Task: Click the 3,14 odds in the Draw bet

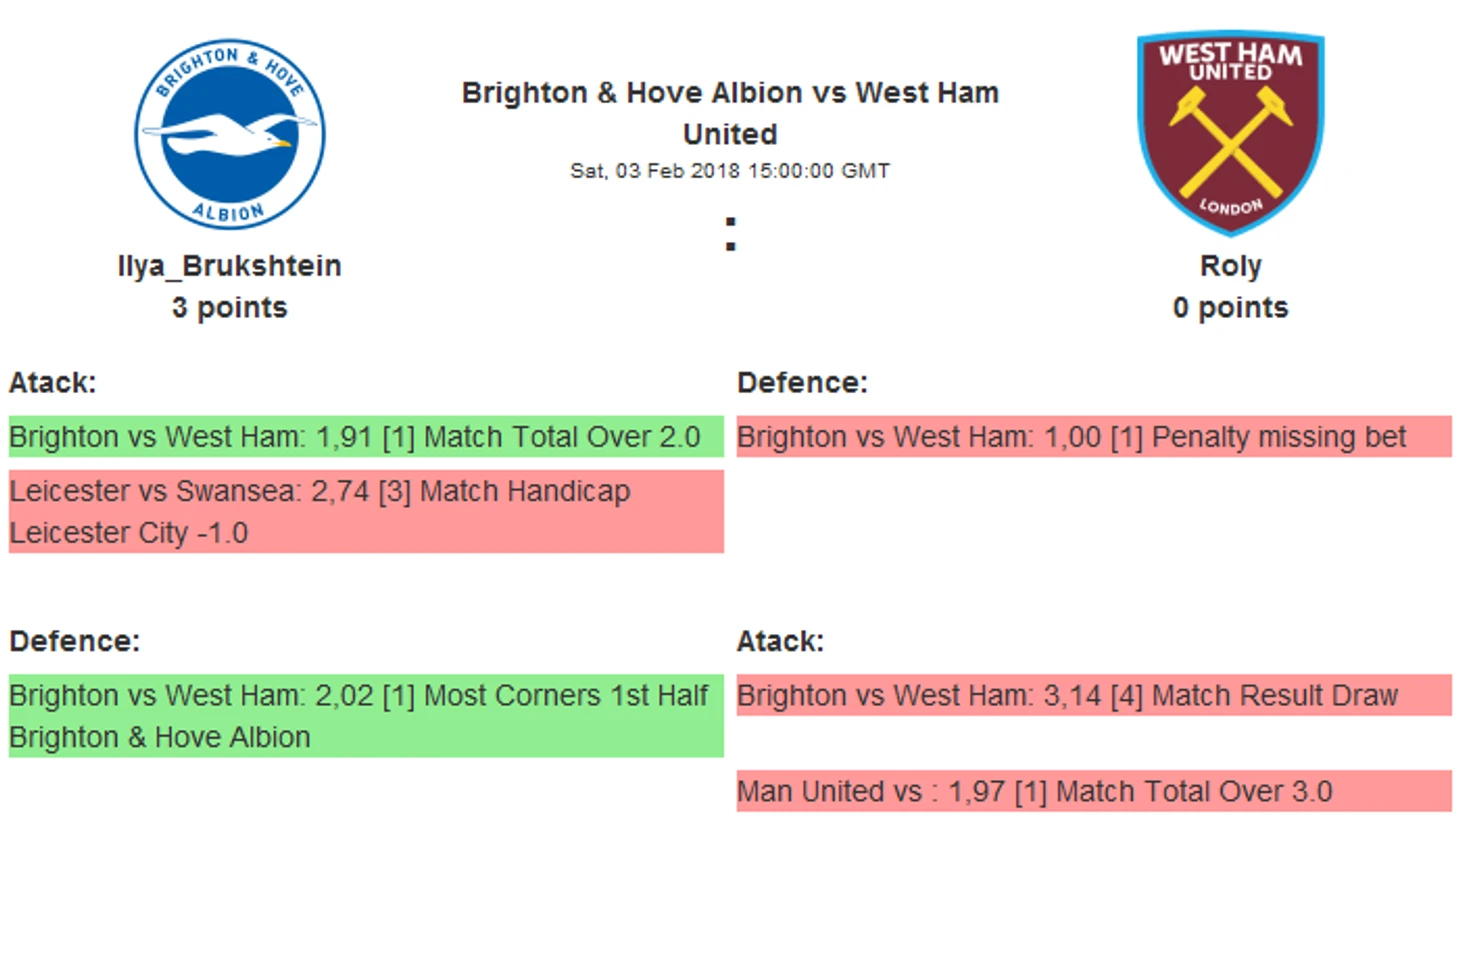Action: (x=1072, y=696)
